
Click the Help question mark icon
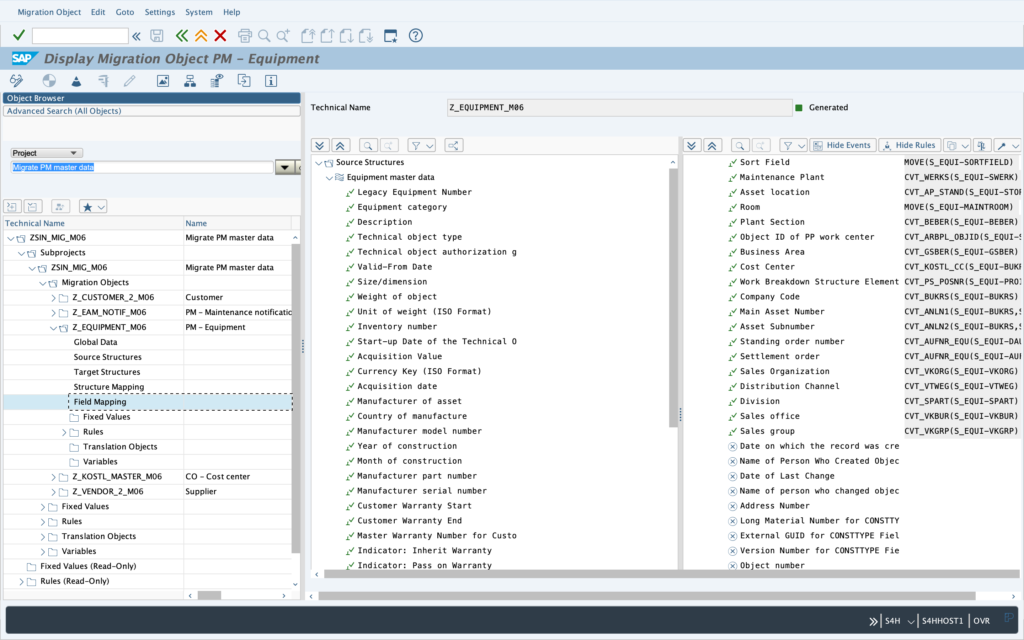coord(415,36)
